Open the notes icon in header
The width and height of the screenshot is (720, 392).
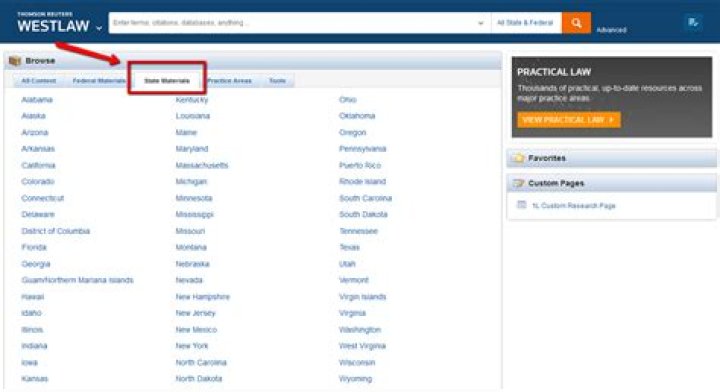click(x=693, y=22)
